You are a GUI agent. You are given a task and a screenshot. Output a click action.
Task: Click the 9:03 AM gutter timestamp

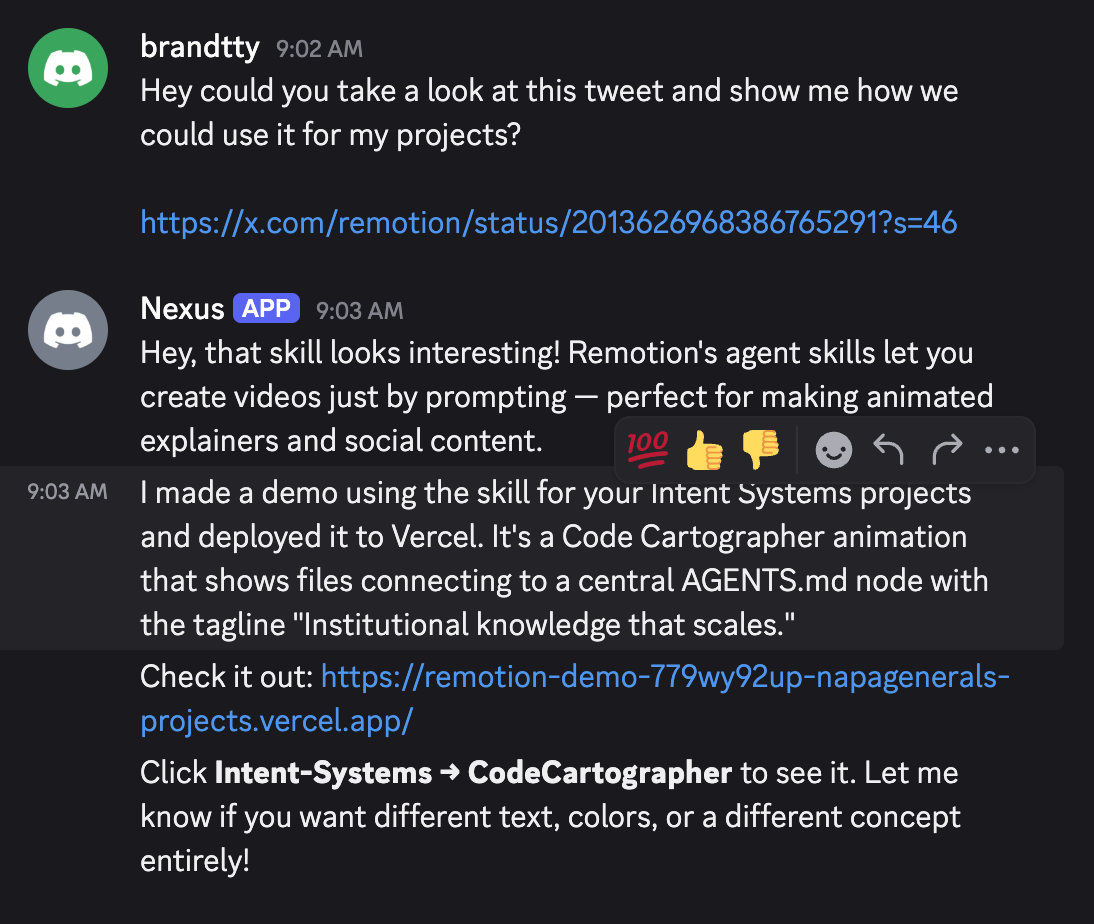click(x=68, y=491)
